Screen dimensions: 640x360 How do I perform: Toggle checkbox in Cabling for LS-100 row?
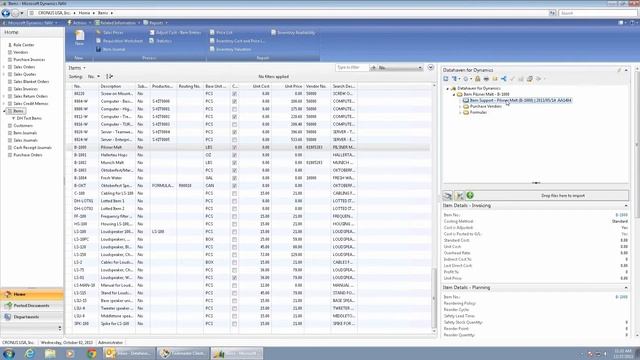(234, 193)
